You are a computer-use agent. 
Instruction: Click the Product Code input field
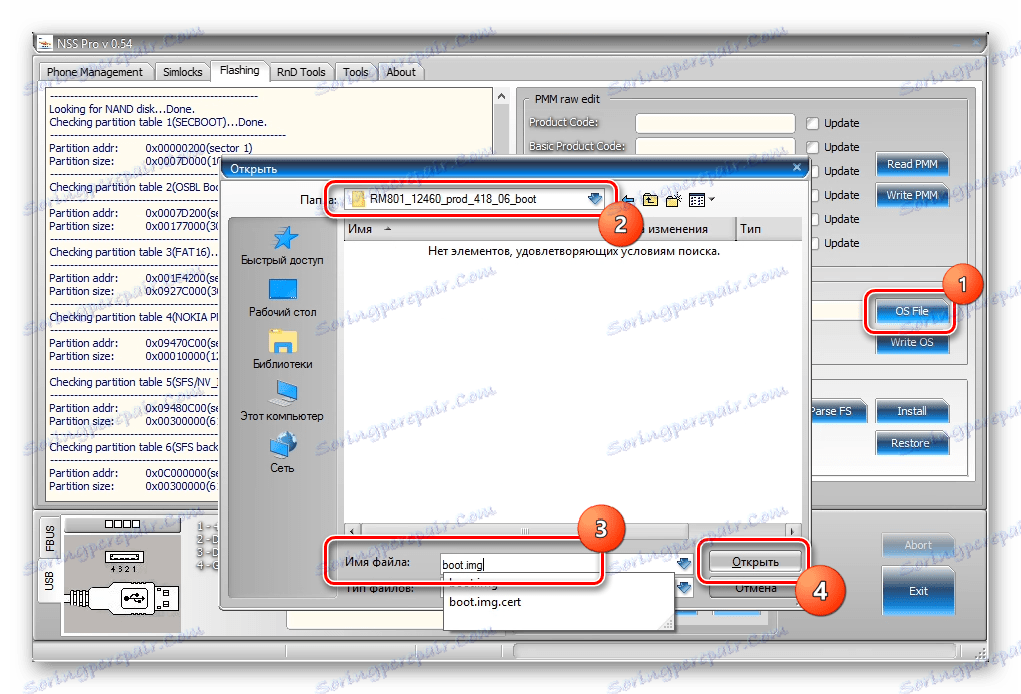click(x=715, y=123)
